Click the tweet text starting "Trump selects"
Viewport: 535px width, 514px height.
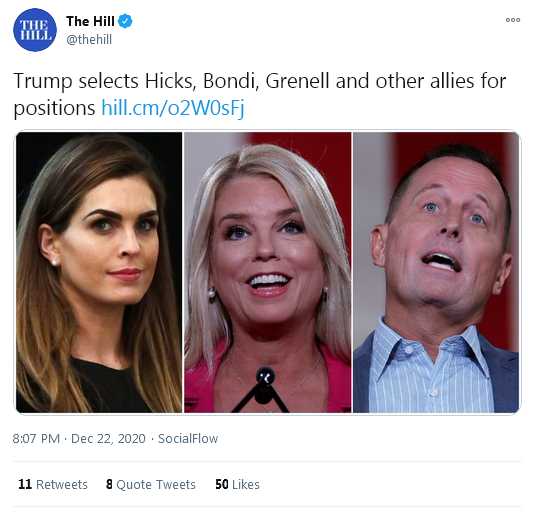(259, 95)
